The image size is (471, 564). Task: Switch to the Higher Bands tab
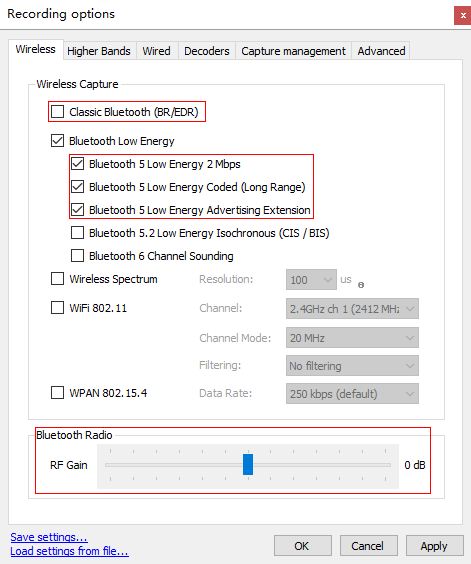[99, 51]
